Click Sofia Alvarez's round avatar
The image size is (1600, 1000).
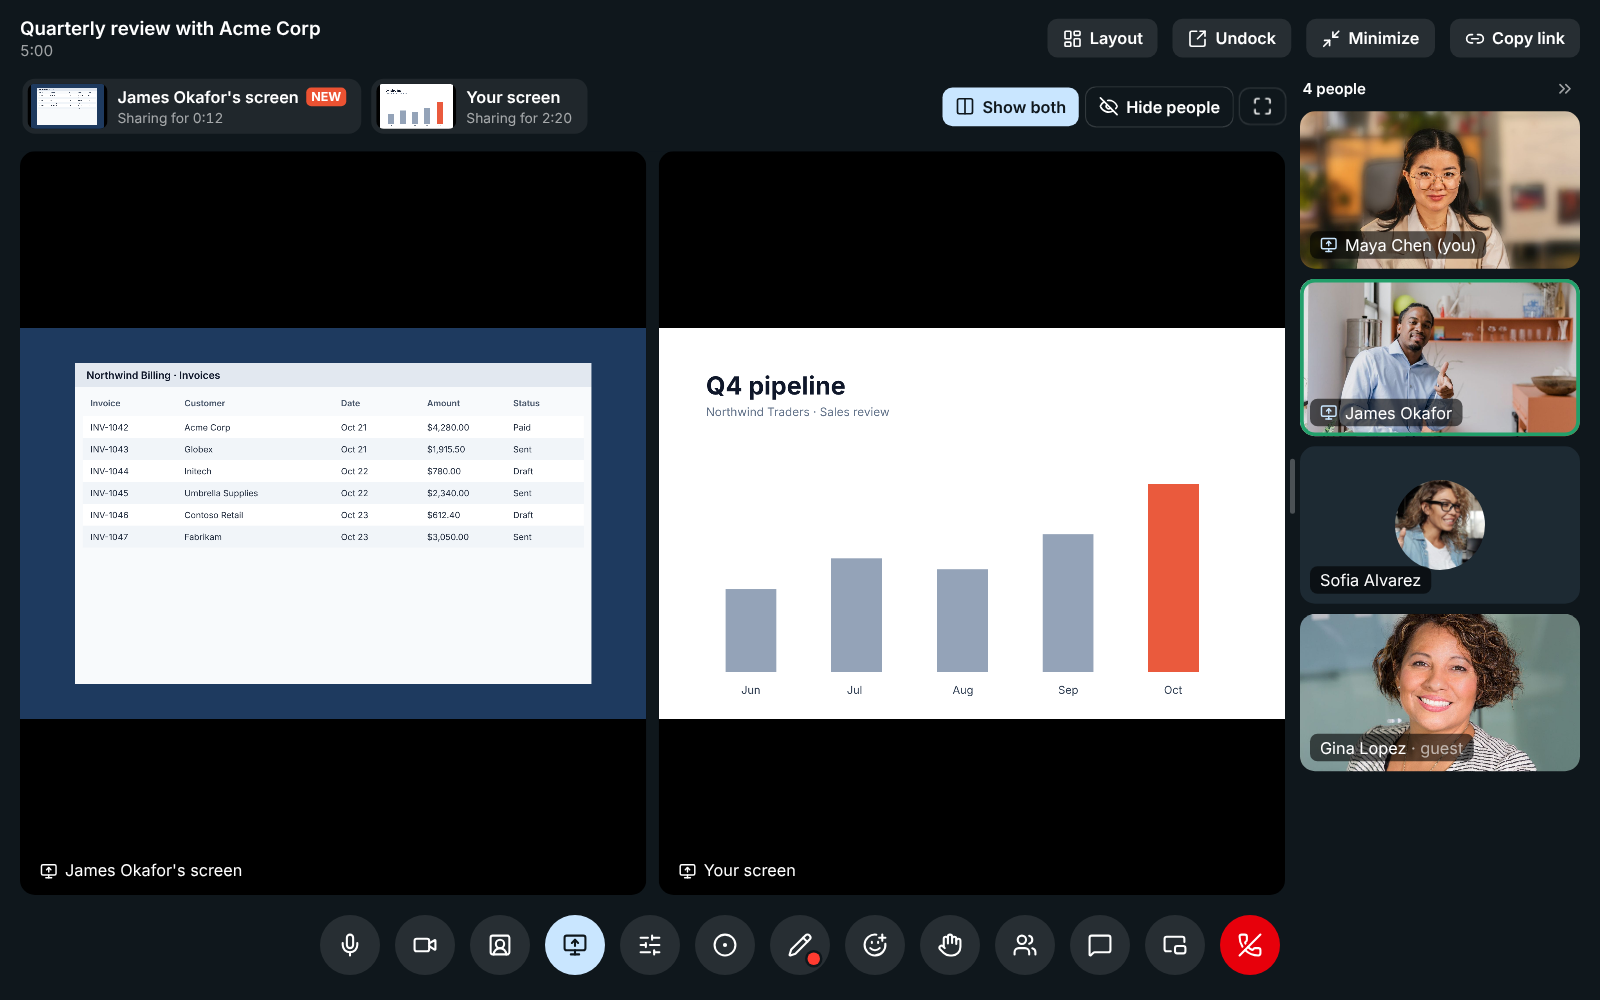(x=1440, y=525)
